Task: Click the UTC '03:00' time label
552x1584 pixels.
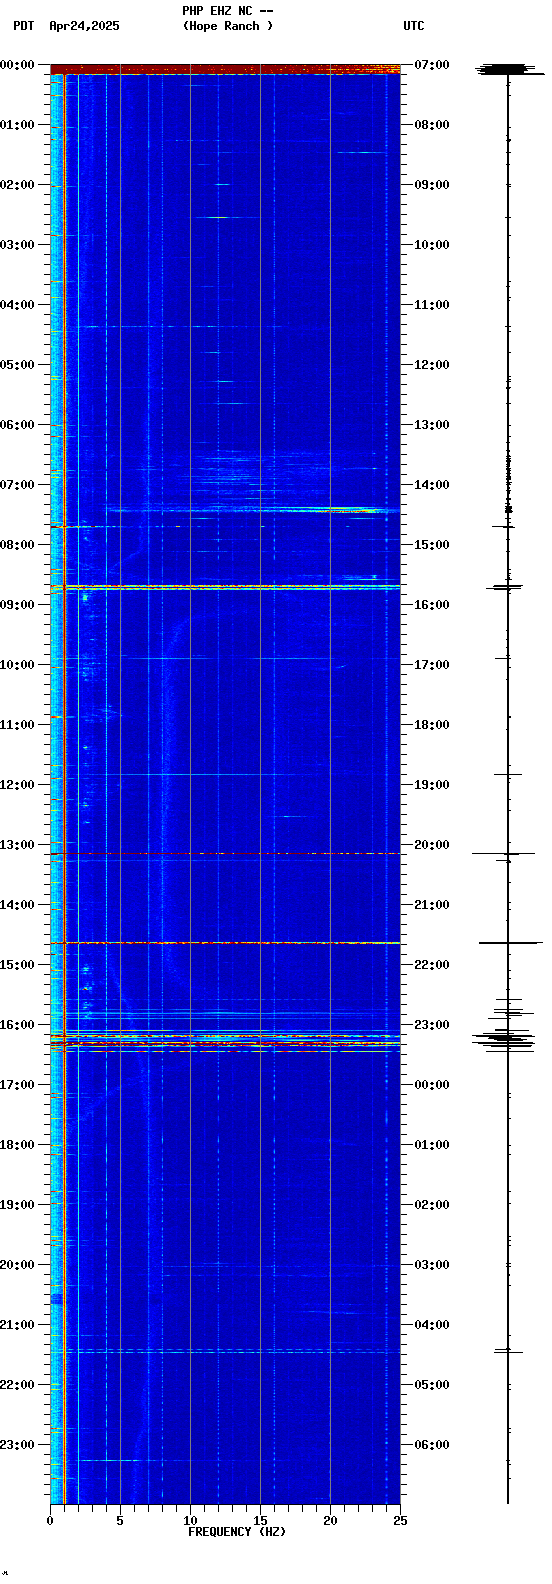Action: tap(431, 1265)
